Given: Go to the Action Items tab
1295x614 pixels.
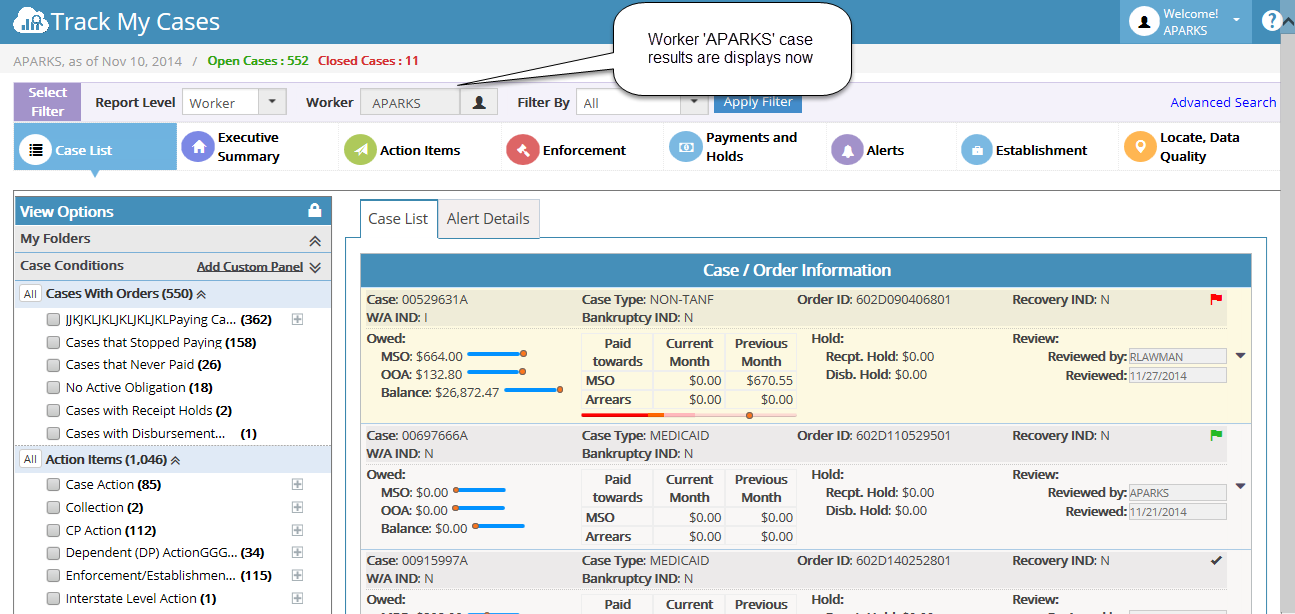Looking at the screenshot, I should click(x=420, y=150).
